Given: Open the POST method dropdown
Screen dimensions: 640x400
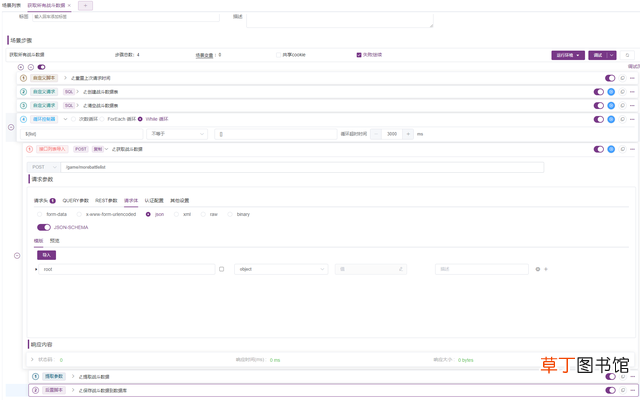Looking at the screenshot, I should (x=44, y=167).
